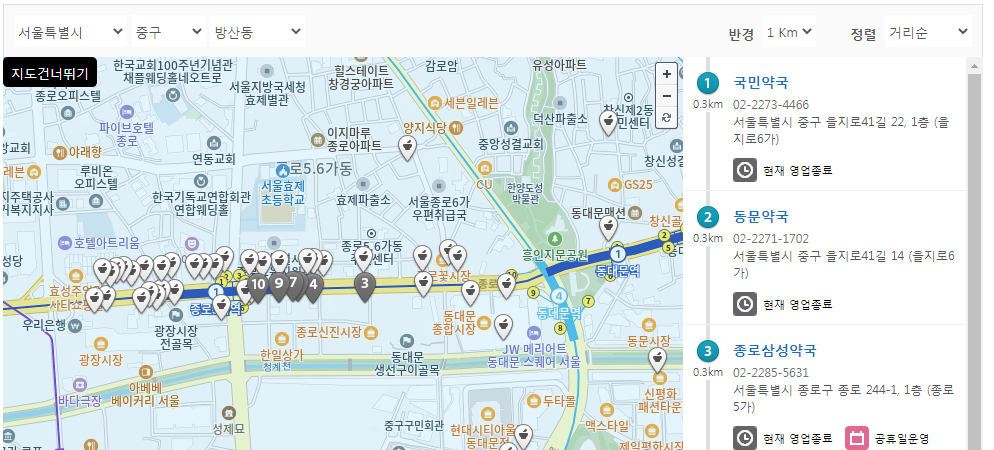The width and height of the screenshot is (994, 450).
Task: Click phone number 02-2285-5631
Action: click(771, 373)
